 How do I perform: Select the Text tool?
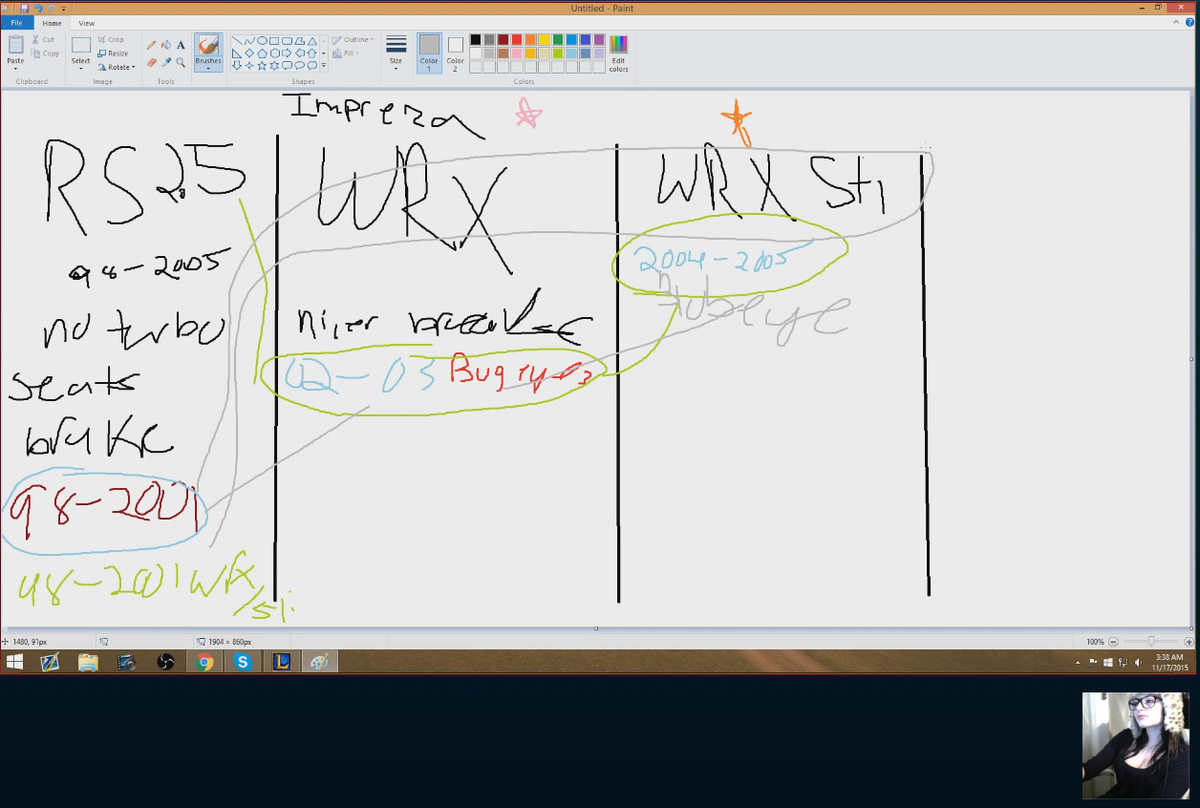coord(180,45)
